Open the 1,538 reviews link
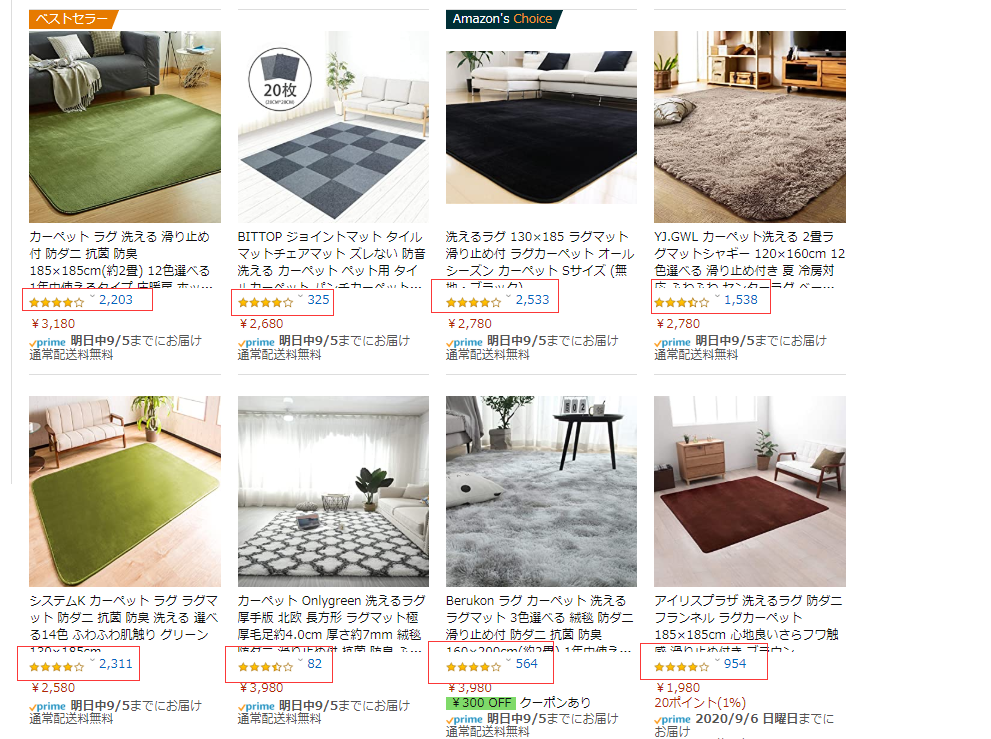Screen dimensions: 991x739 [x=741, y=300]
